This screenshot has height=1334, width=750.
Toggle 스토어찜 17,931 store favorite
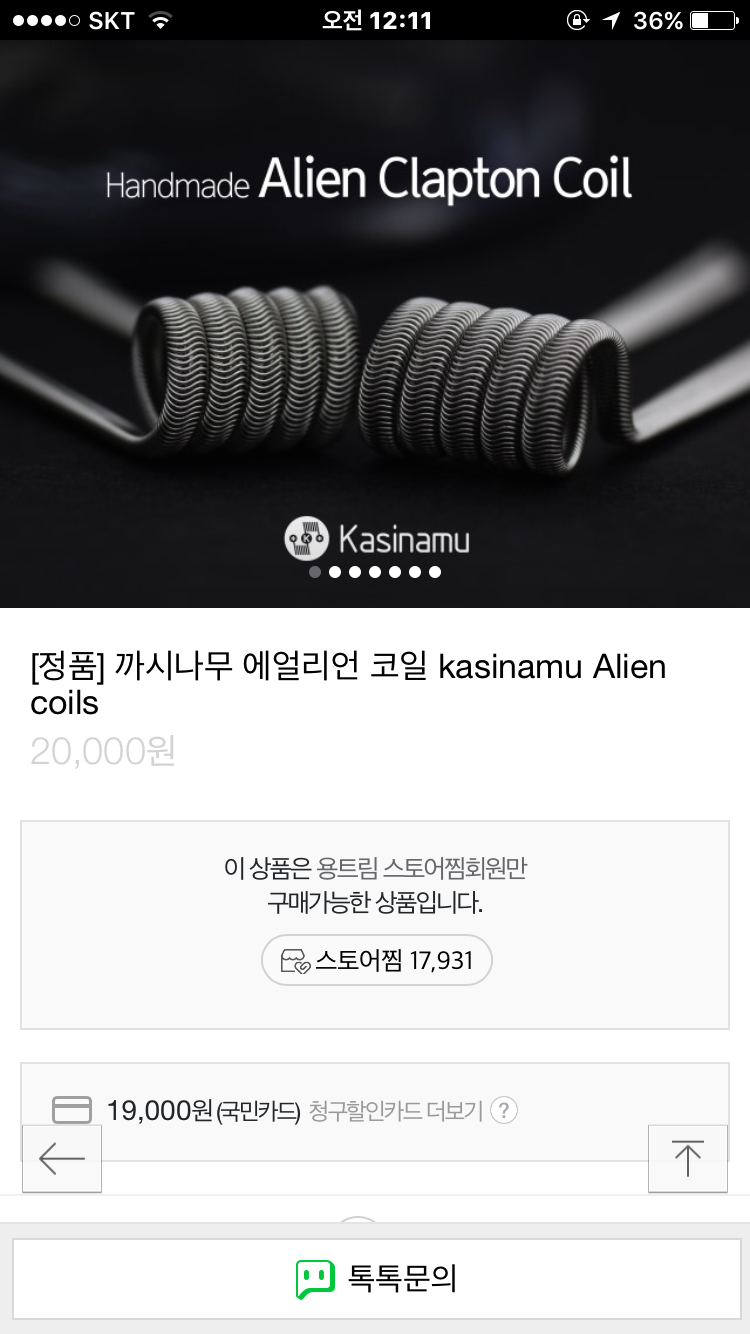(377, 961)
